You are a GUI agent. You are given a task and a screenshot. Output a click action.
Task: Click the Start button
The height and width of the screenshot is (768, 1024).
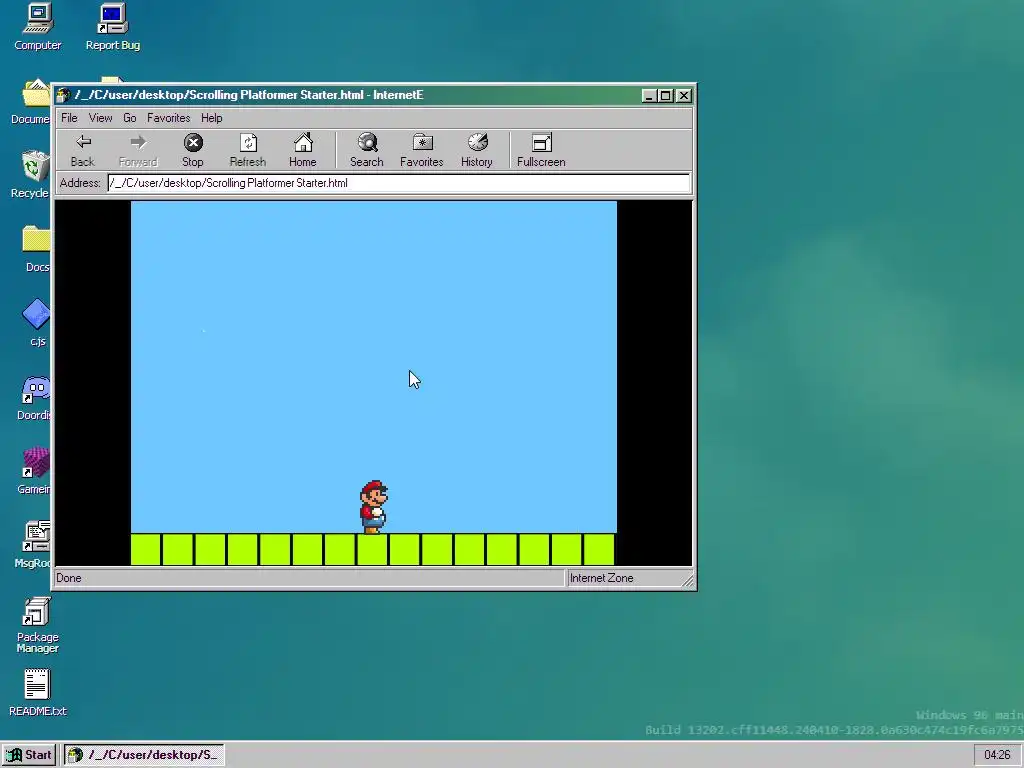click(x=30, y=755)
